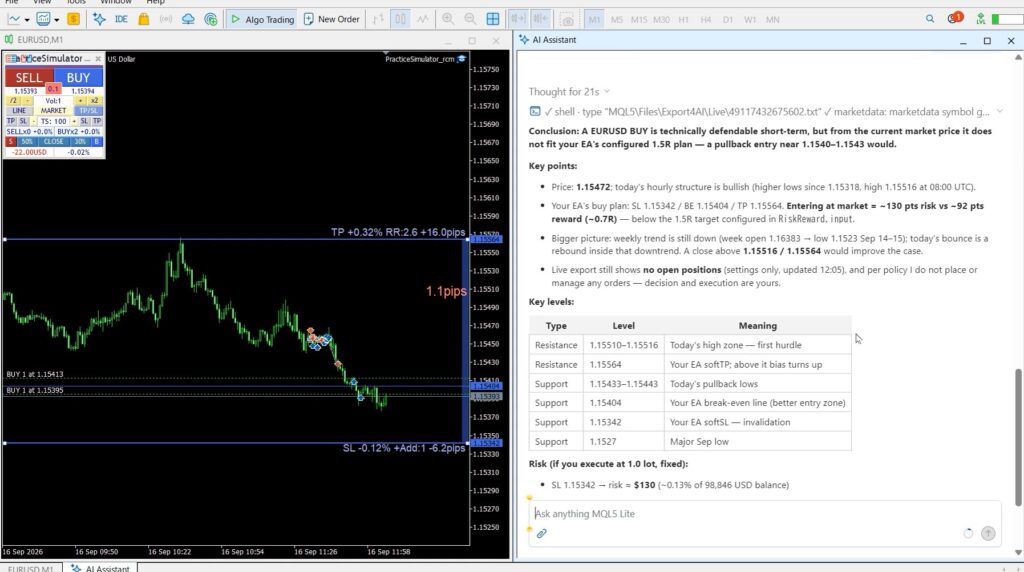Image resolution: width=1024 pixels, height=572 pixels.
Task: Select M30 timeframe
Action: [x=661, y=20]
